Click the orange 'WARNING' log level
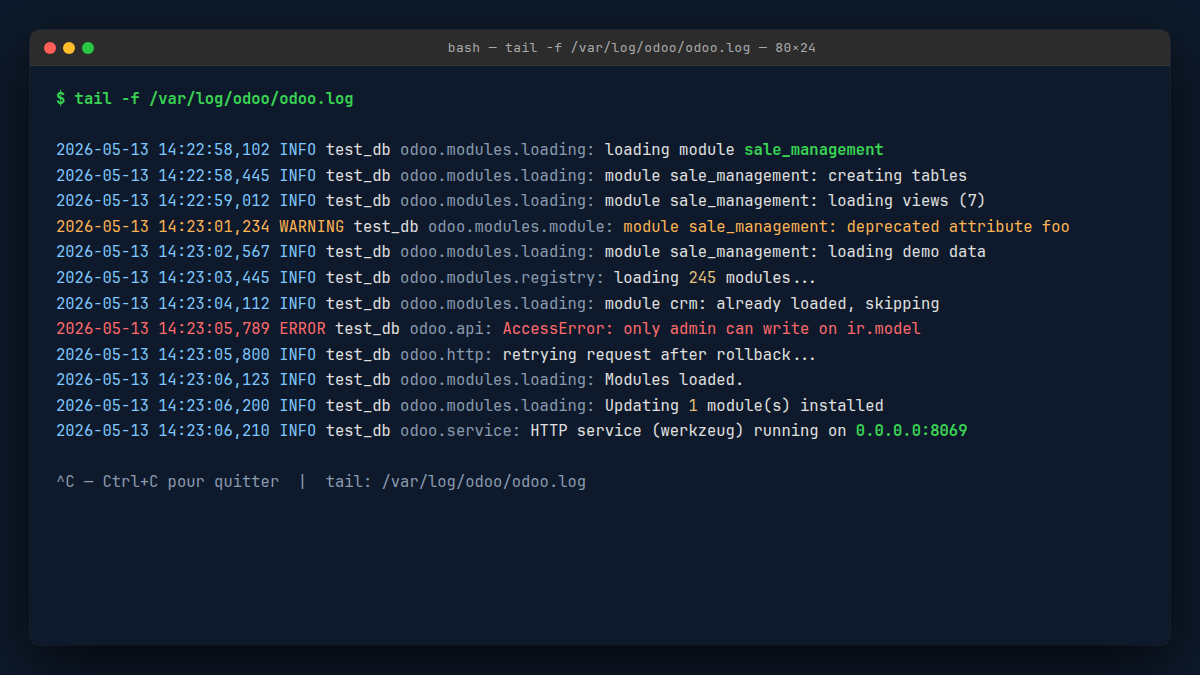 (312, 227)
